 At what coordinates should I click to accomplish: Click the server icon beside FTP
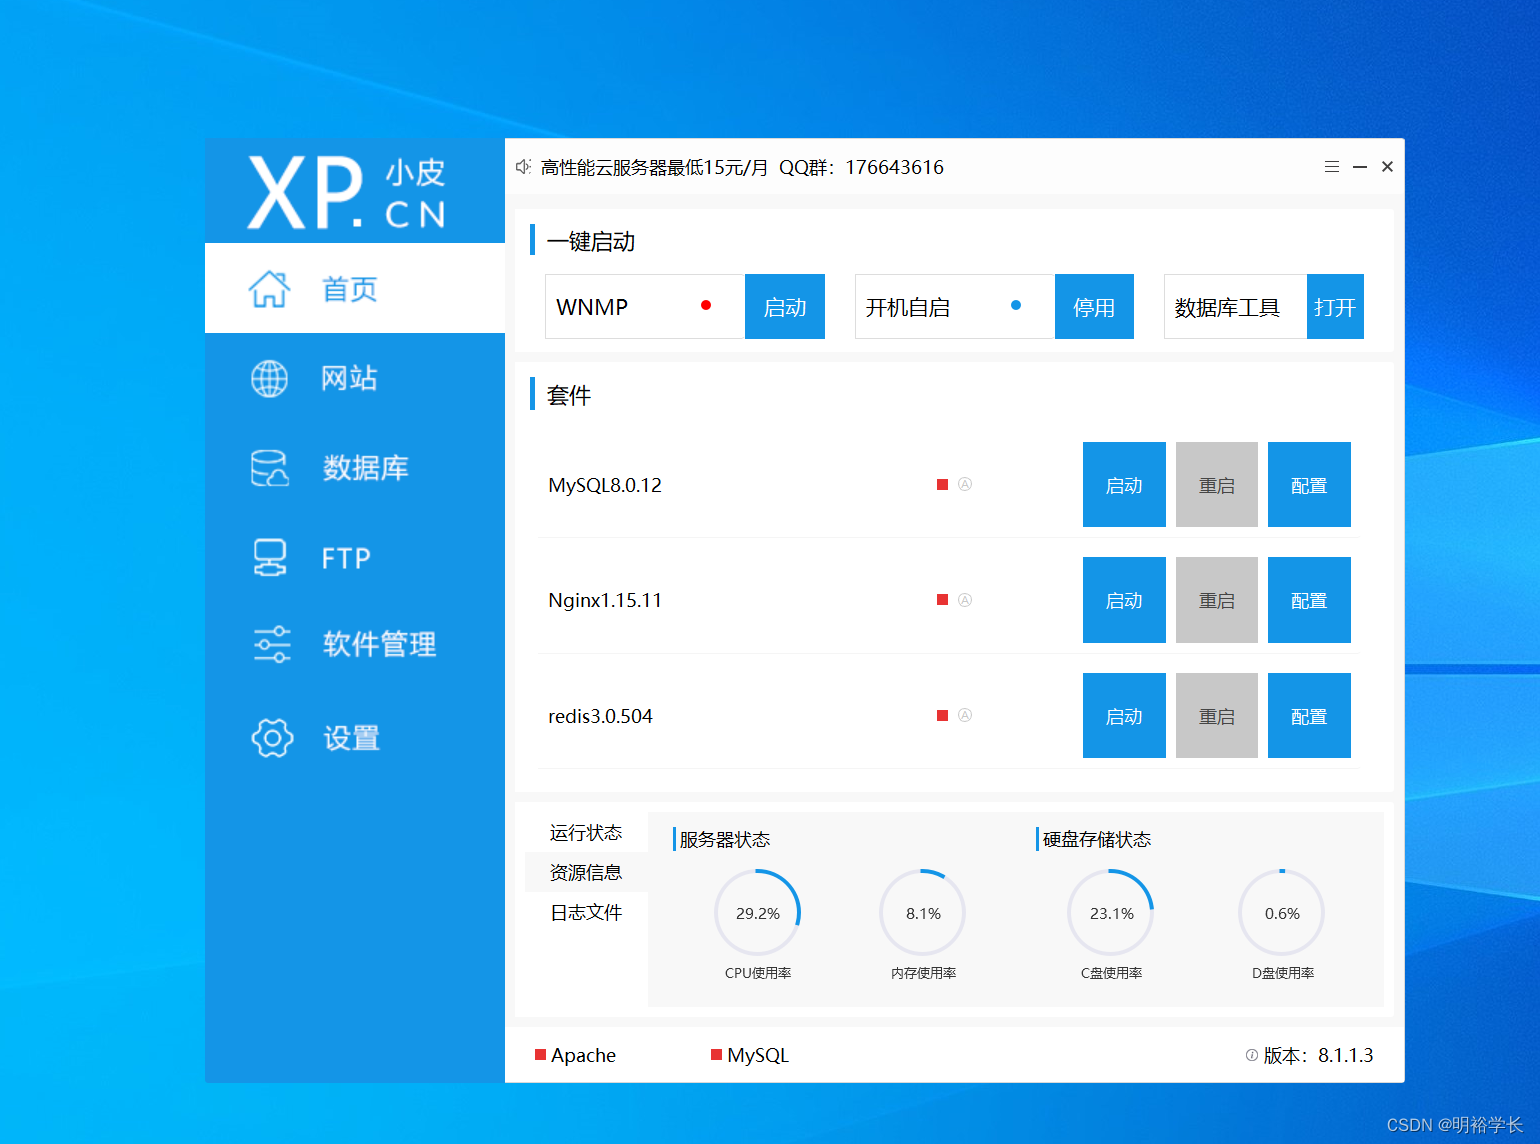(269, 557)
